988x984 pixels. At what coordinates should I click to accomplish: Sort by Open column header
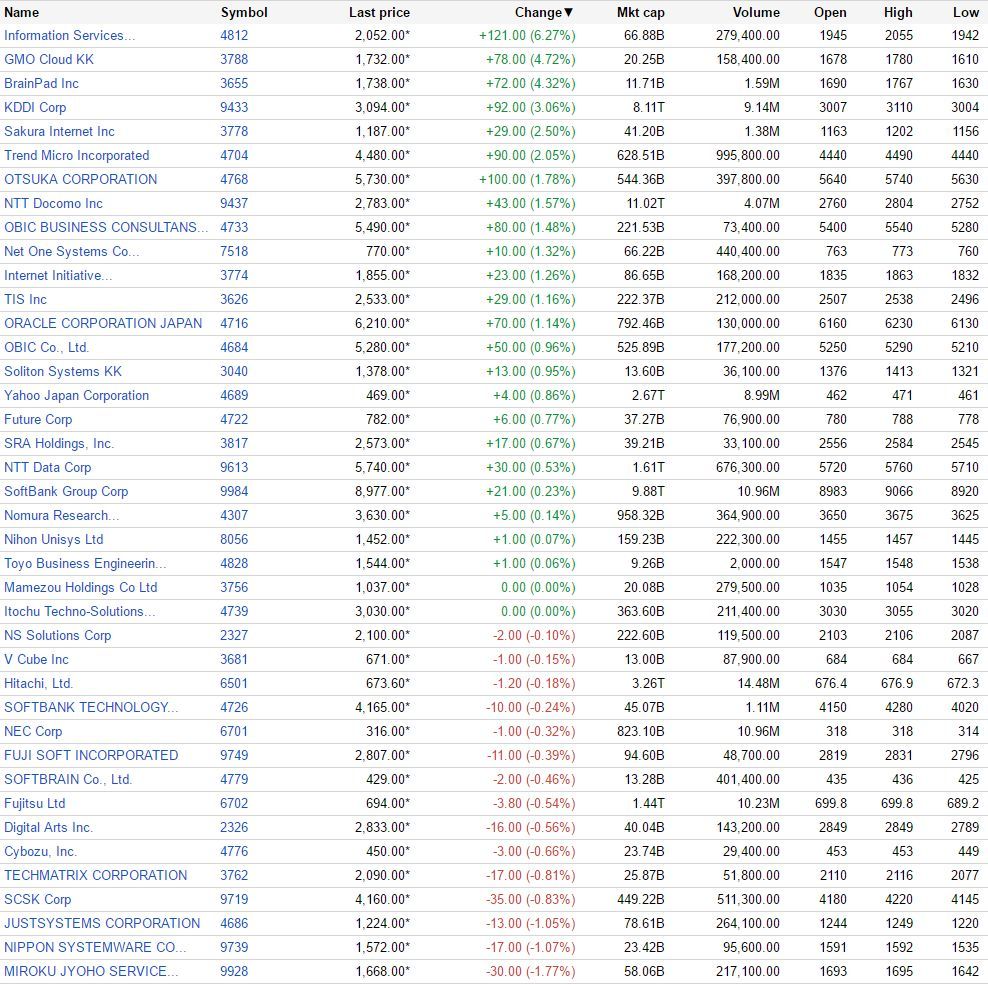point(830,13)
